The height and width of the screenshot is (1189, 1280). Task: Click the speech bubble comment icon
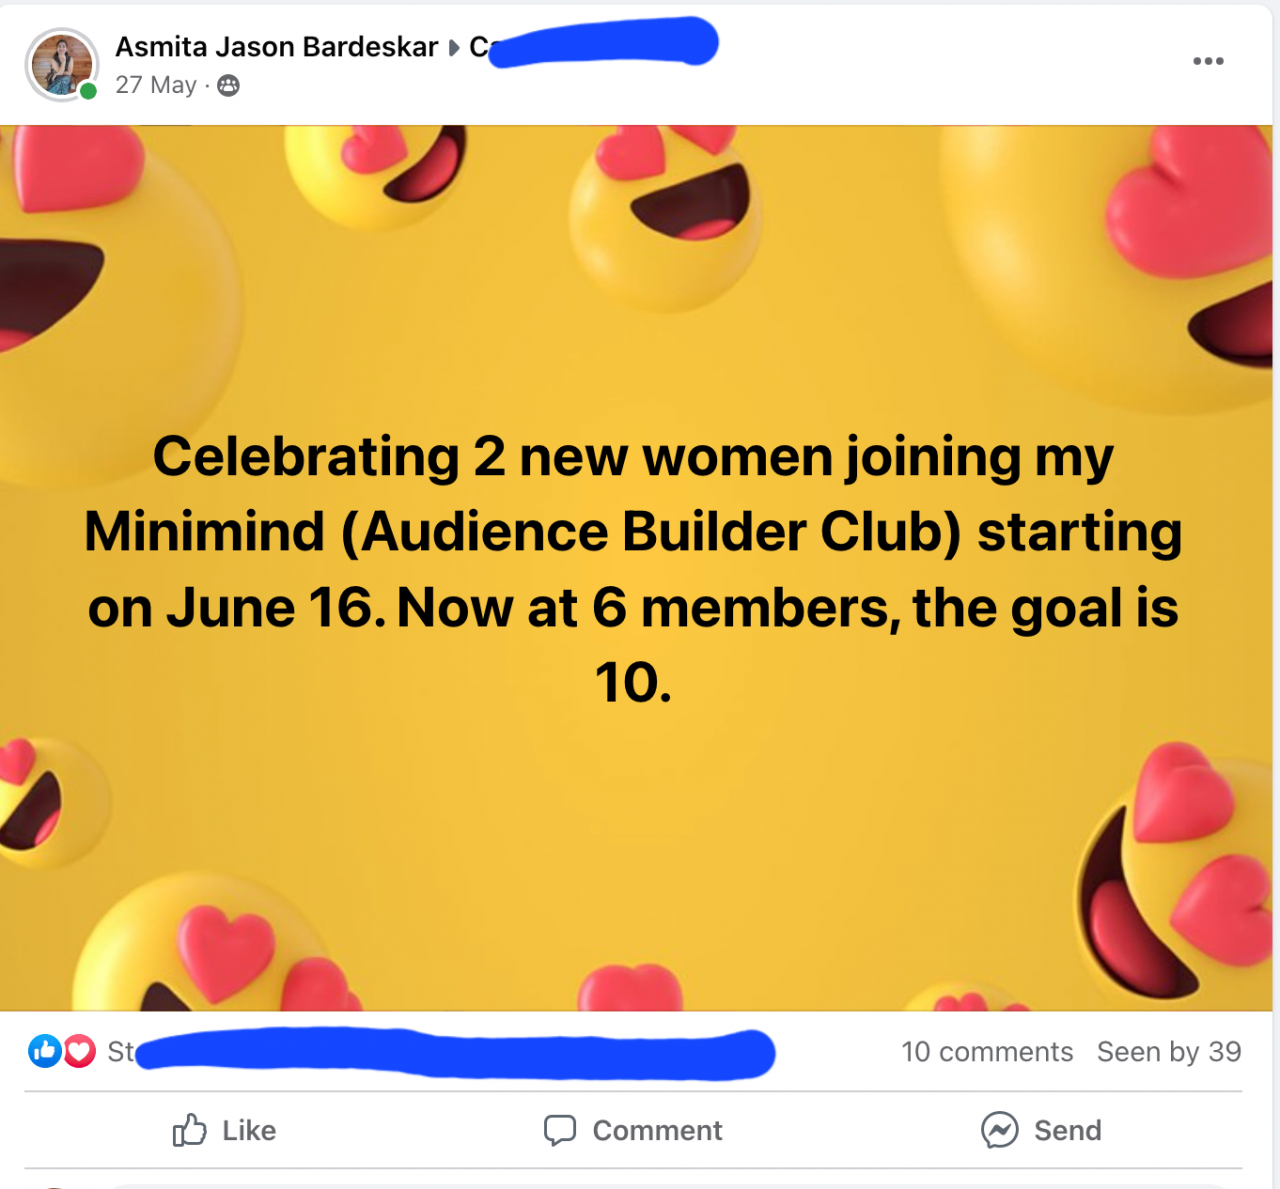(560, 1130)
